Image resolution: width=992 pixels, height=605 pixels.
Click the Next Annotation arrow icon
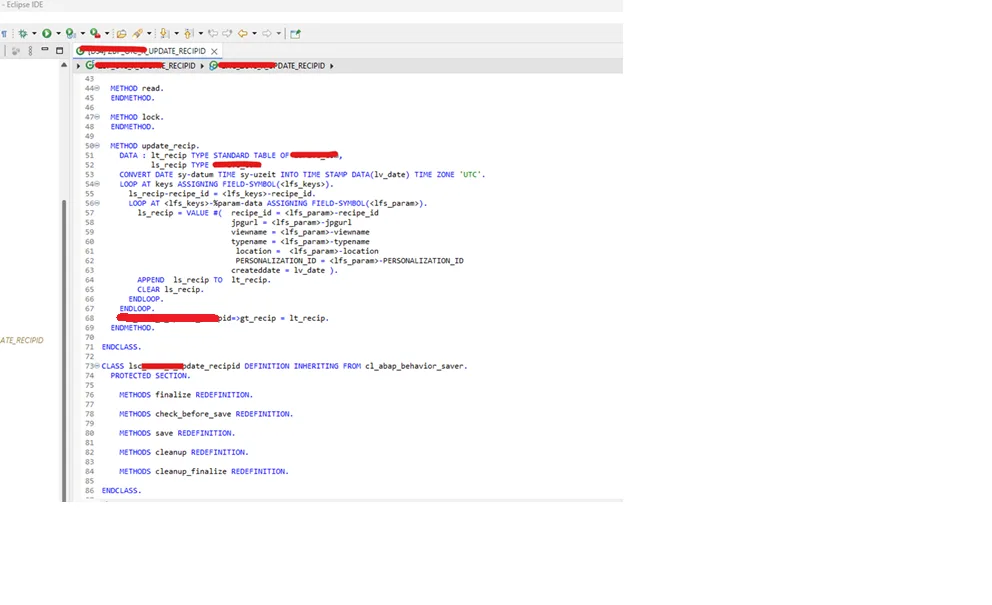[164, 34]
